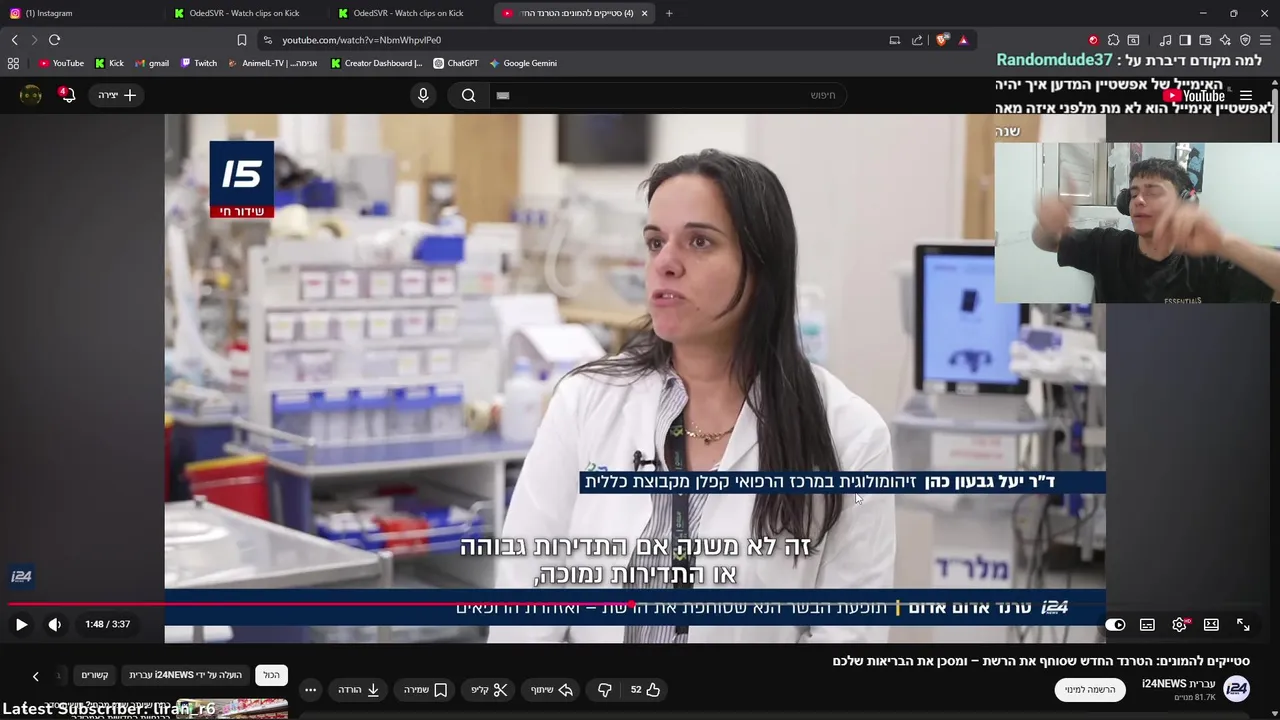
Task: Select the הכול filter chip
Action: (x=271, y=675)
